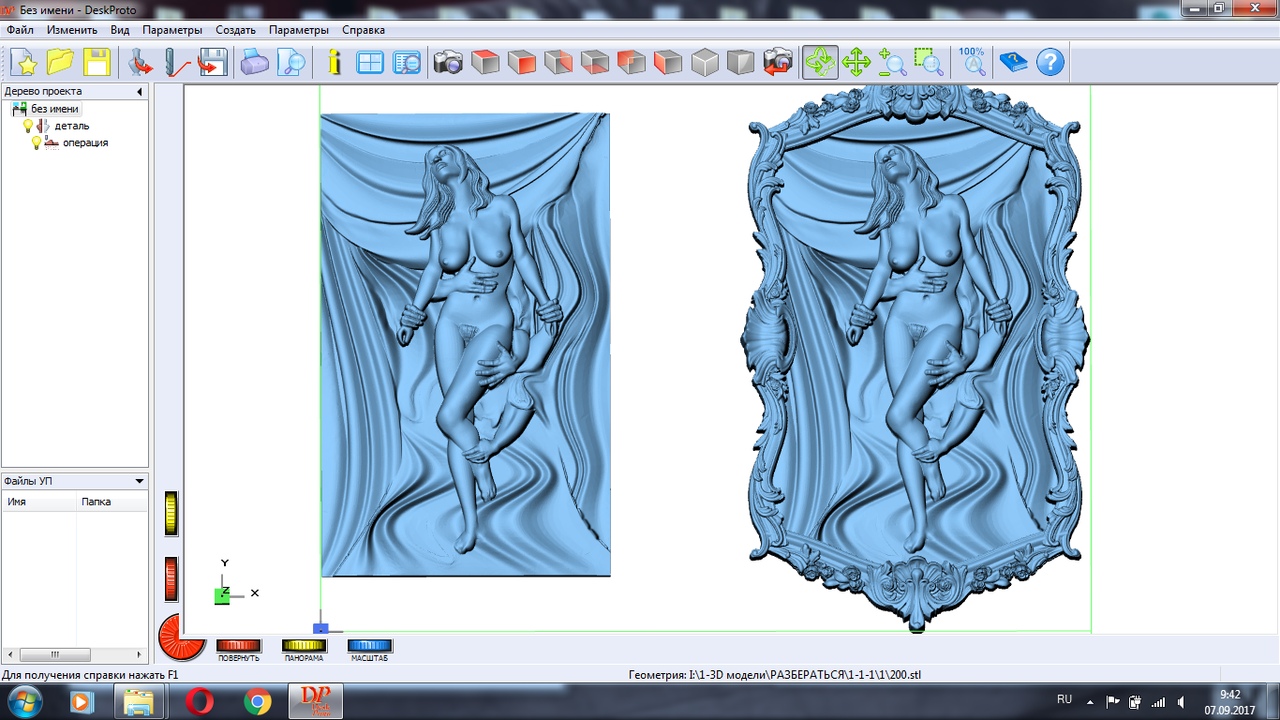Click the 100% zoom-all icon
Viewport: 1280px width, 720px height.
[972, 62]
